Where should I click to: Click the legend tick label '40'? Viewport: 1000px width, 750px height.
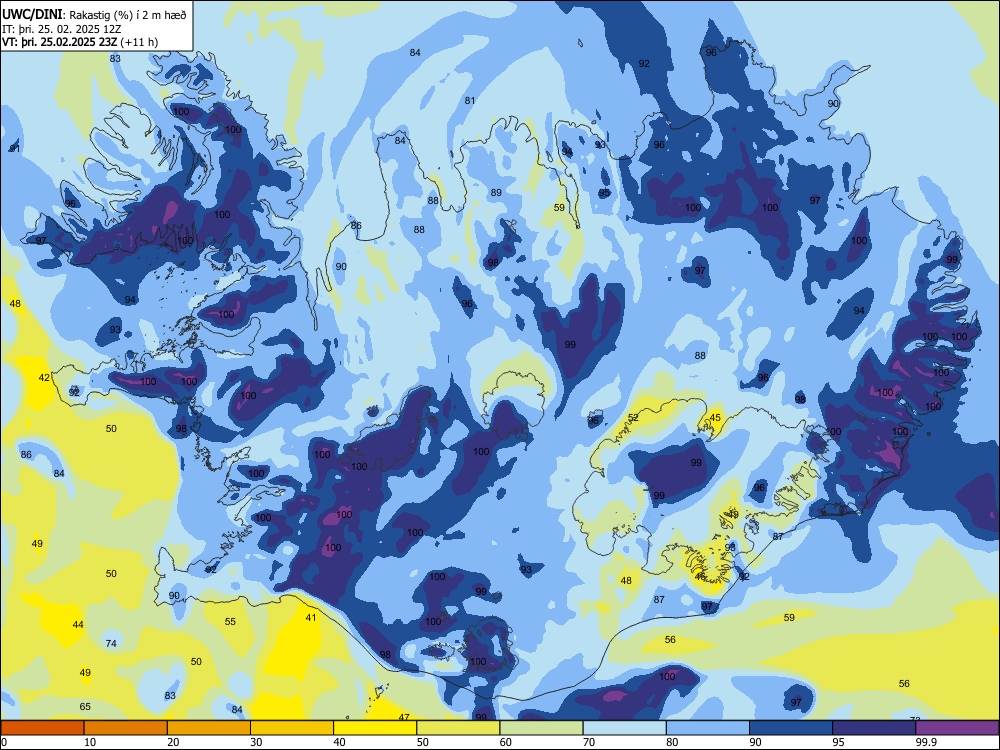click(340, 742)
